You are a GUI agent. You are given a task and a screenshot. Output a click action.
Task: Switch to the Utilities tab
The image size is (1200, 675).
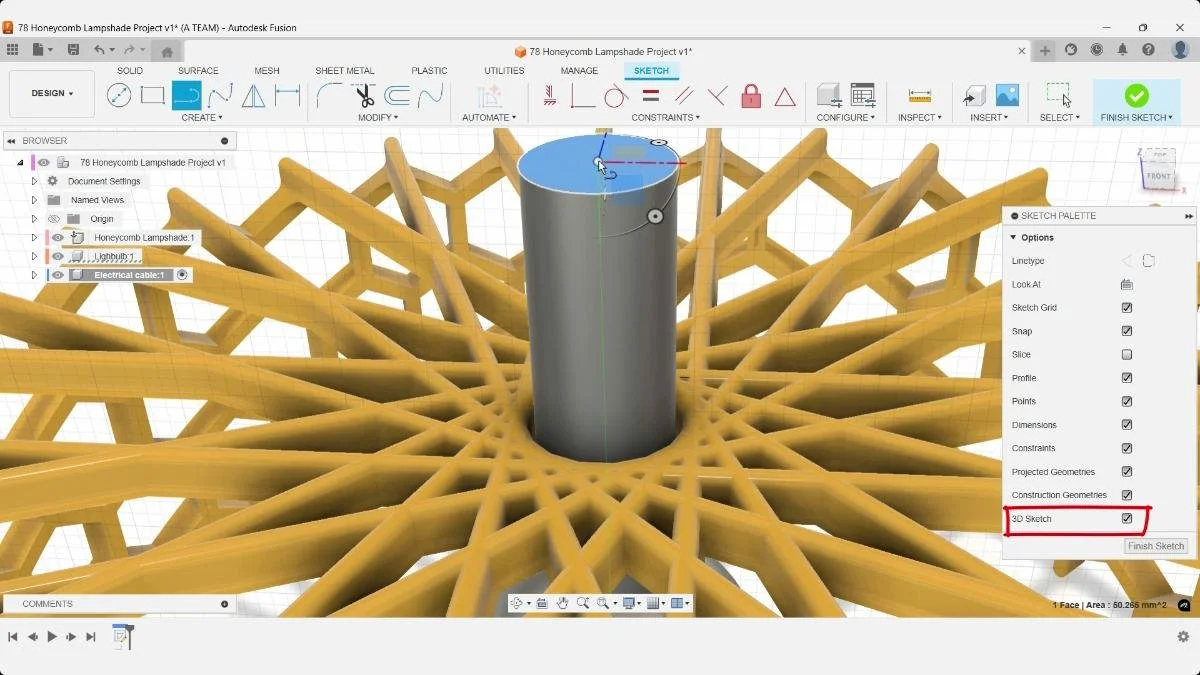coord(504,71)
